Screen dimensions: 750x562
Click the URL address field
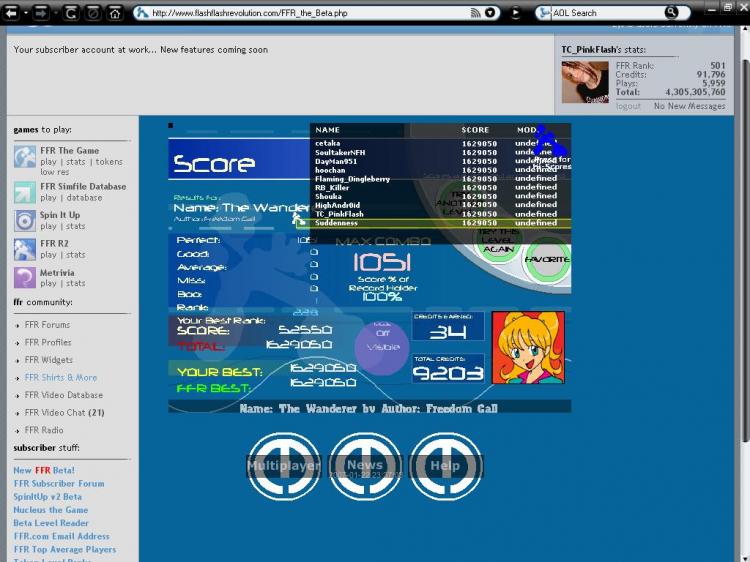309,13
